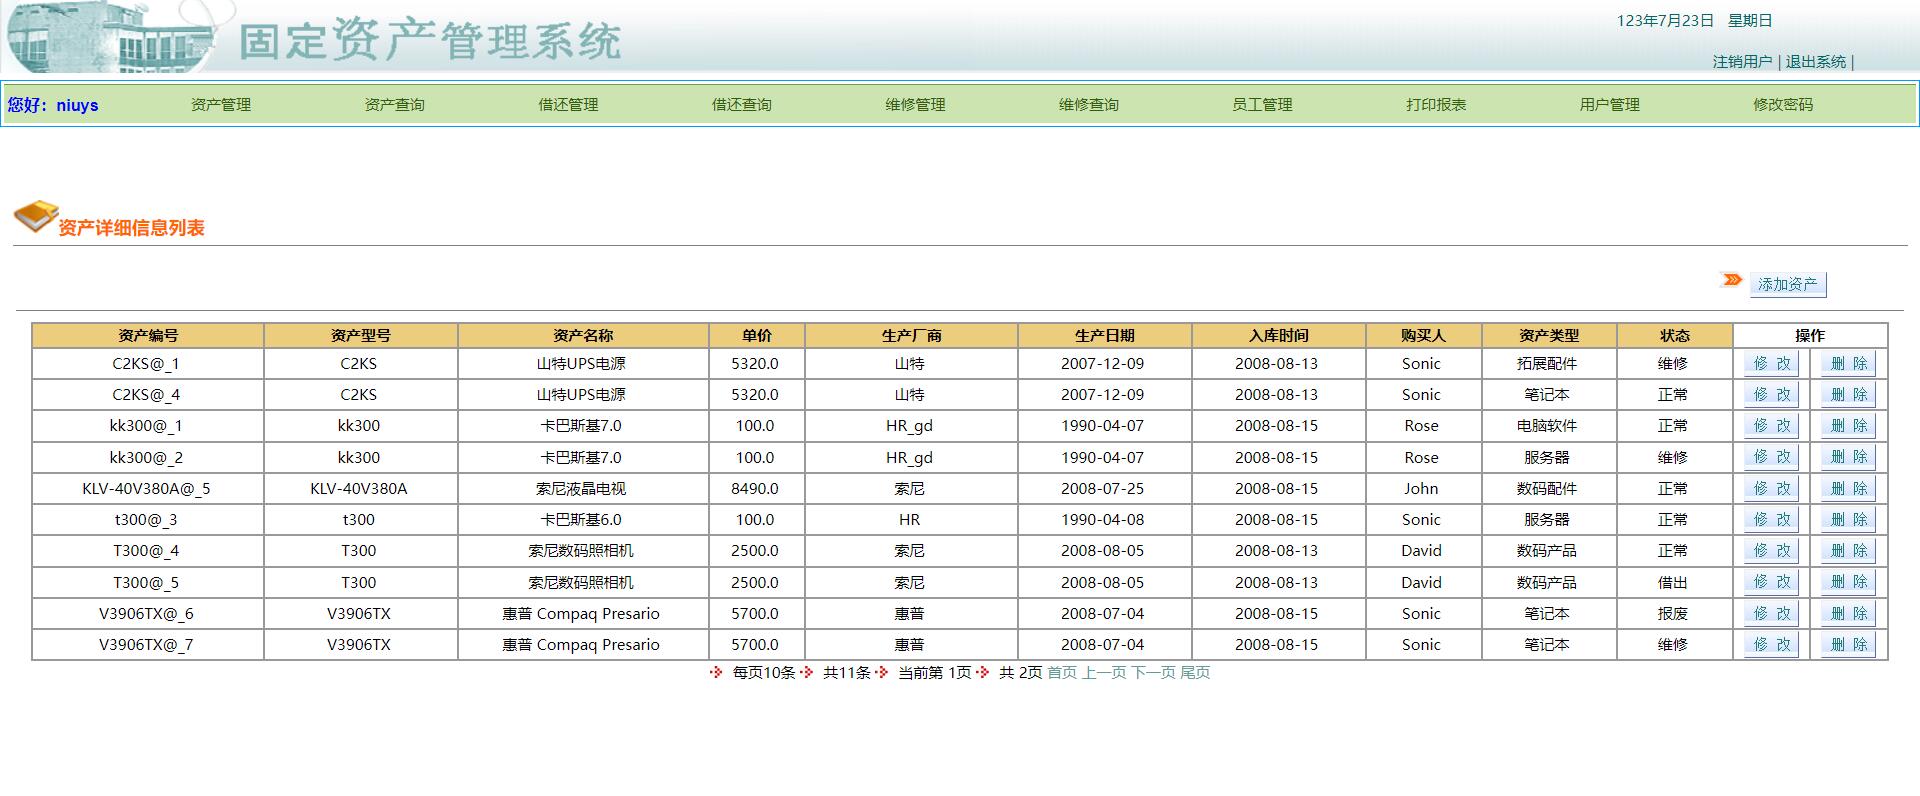Click 修改 for asset kk300@_1
The width and height of the screenshot is (1920, 796).
point(1771,426)
